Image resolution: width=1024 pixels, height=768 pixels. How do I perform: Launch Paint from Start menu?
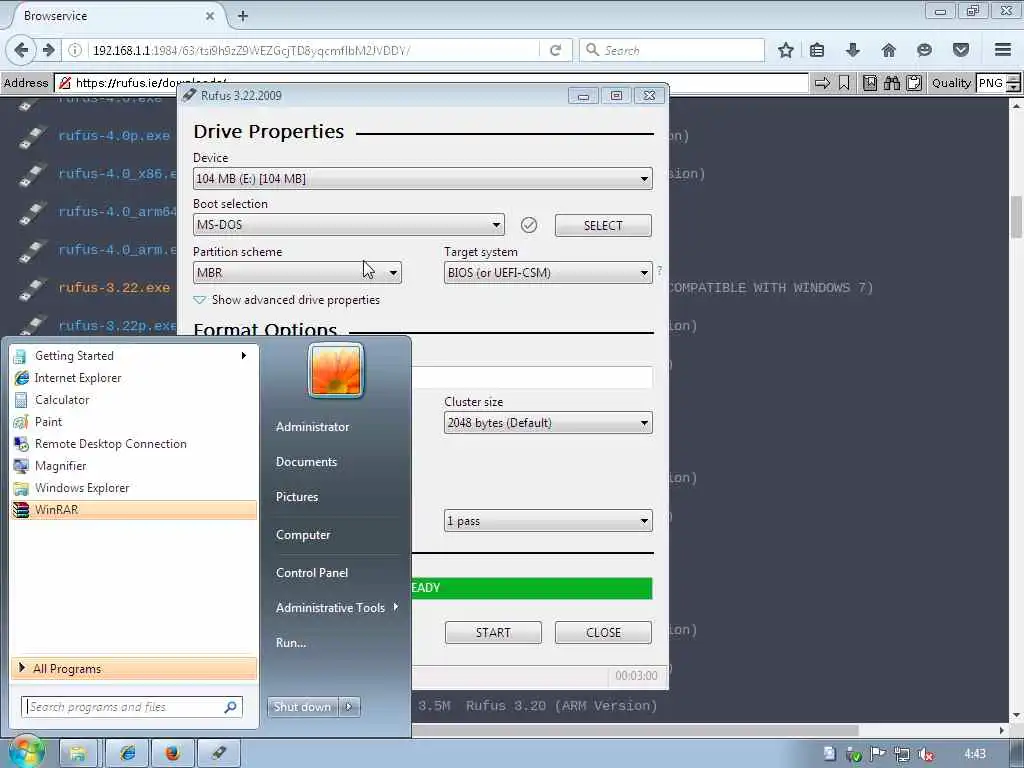(x=134, y=422)
